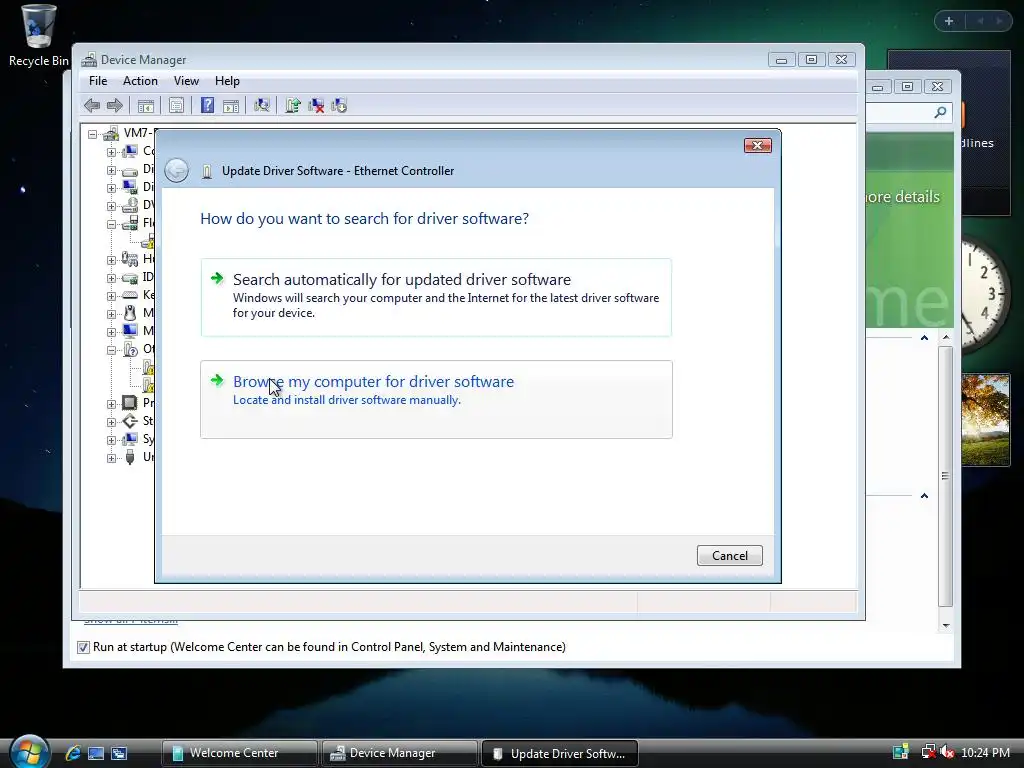Launch Internet Explorer from Quick Launch
Image resolution: width=1024 pixels, height=768 pixels.
(x=73, y=753)
